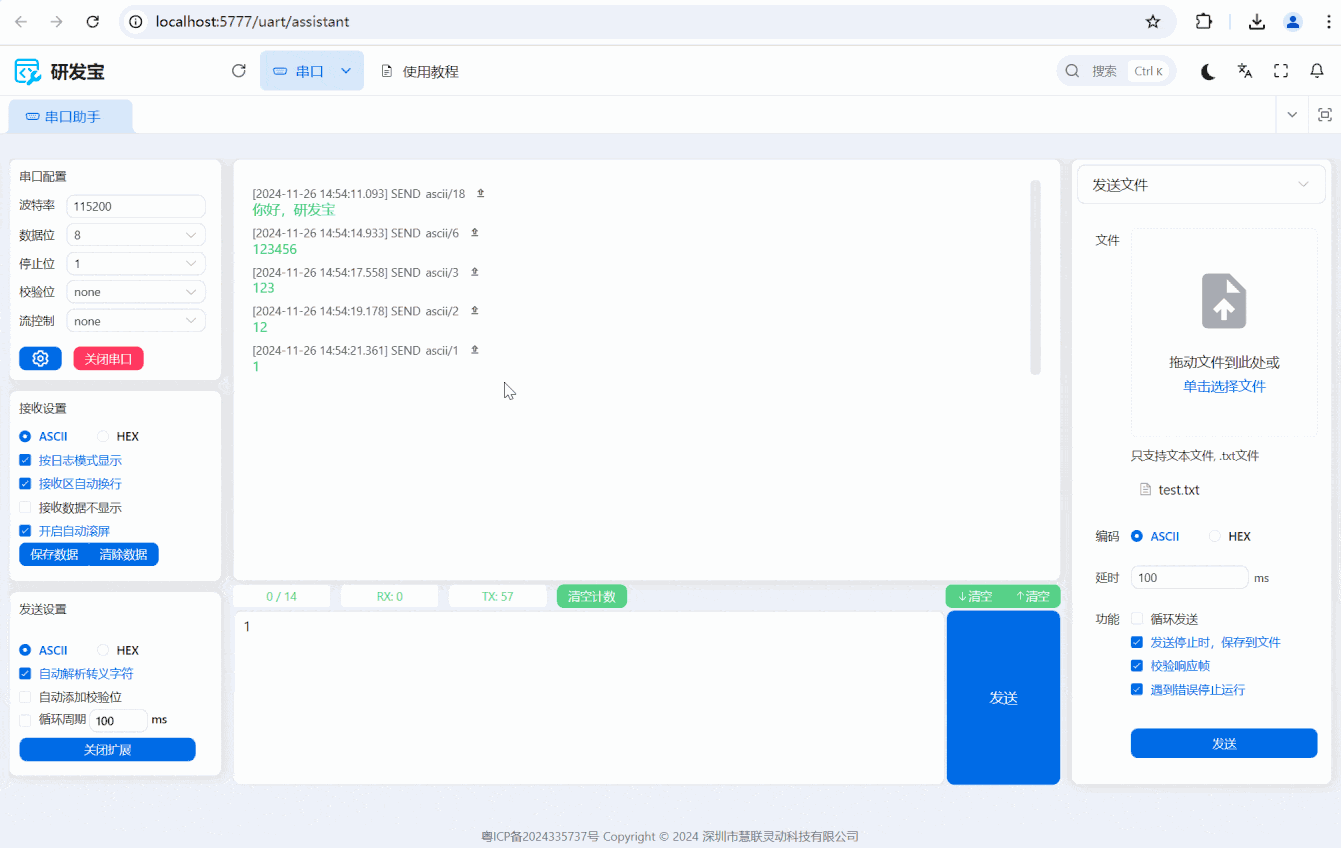Screen dimensions: 1341x848
Task: Click the language translate icon
Action: (x=1245, y=71)
